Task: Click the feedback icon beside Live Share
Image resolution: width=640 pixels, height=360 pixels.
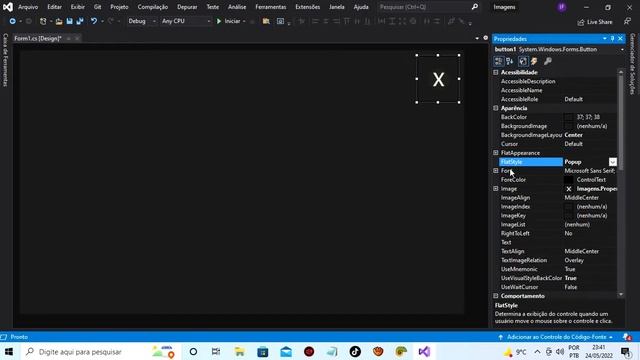Action: click(x=627, y=22)
